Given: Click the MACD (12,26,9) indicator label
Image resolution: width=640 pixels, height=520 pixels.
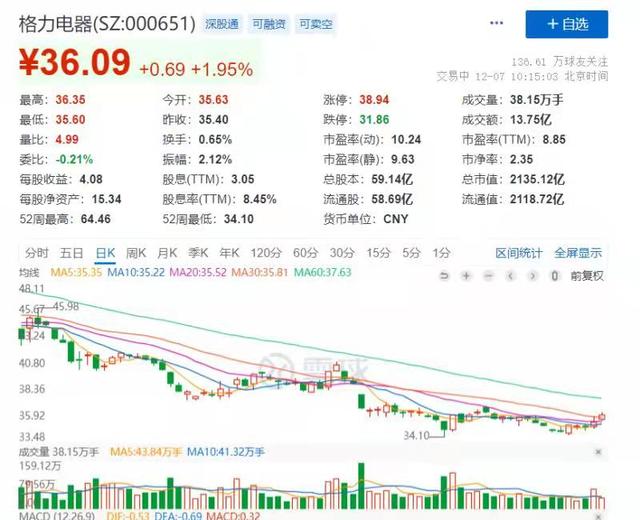Looking at the screenshot, I should (57, 516).
